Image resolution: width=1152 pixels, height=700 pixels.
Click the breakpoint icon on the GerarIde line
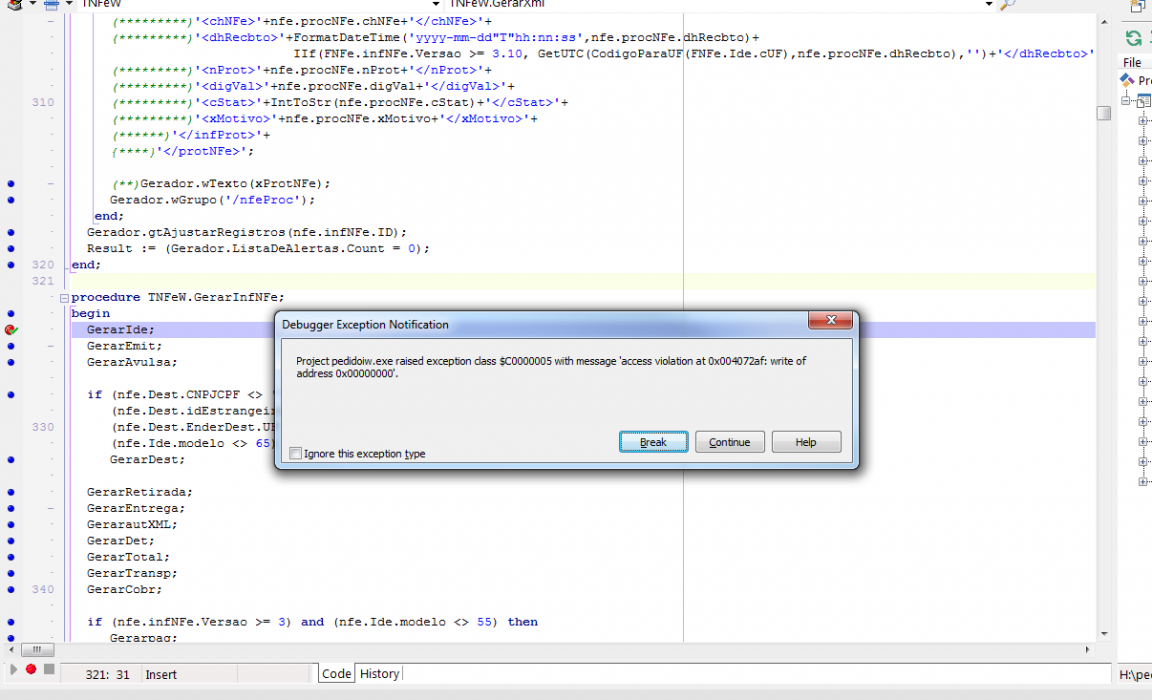pos(11,330)
